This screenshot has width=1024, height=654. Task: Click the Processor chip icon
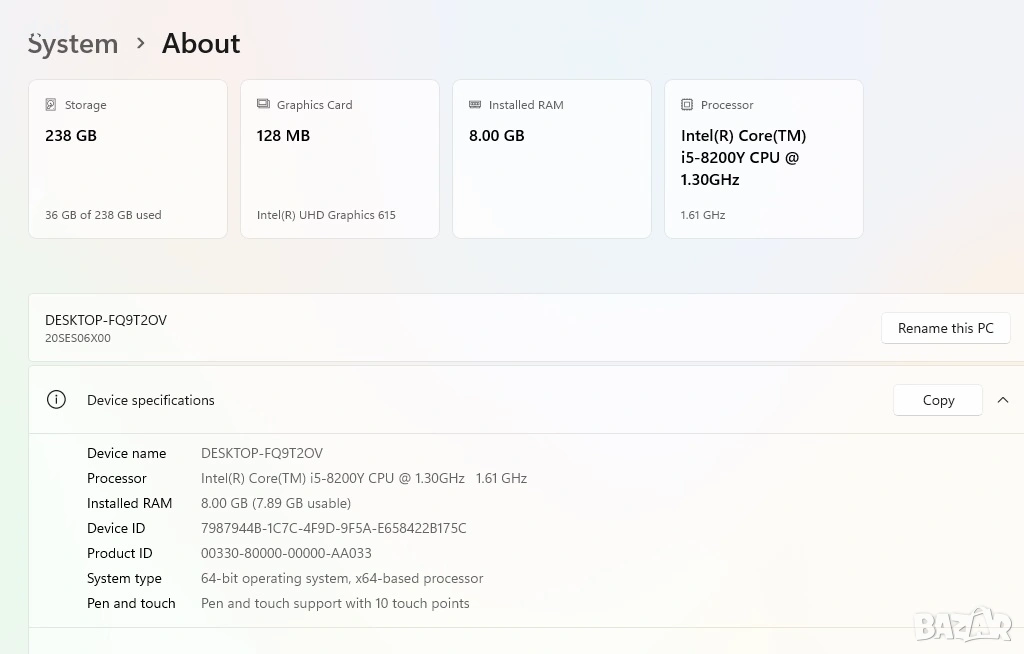pos(687,105)
